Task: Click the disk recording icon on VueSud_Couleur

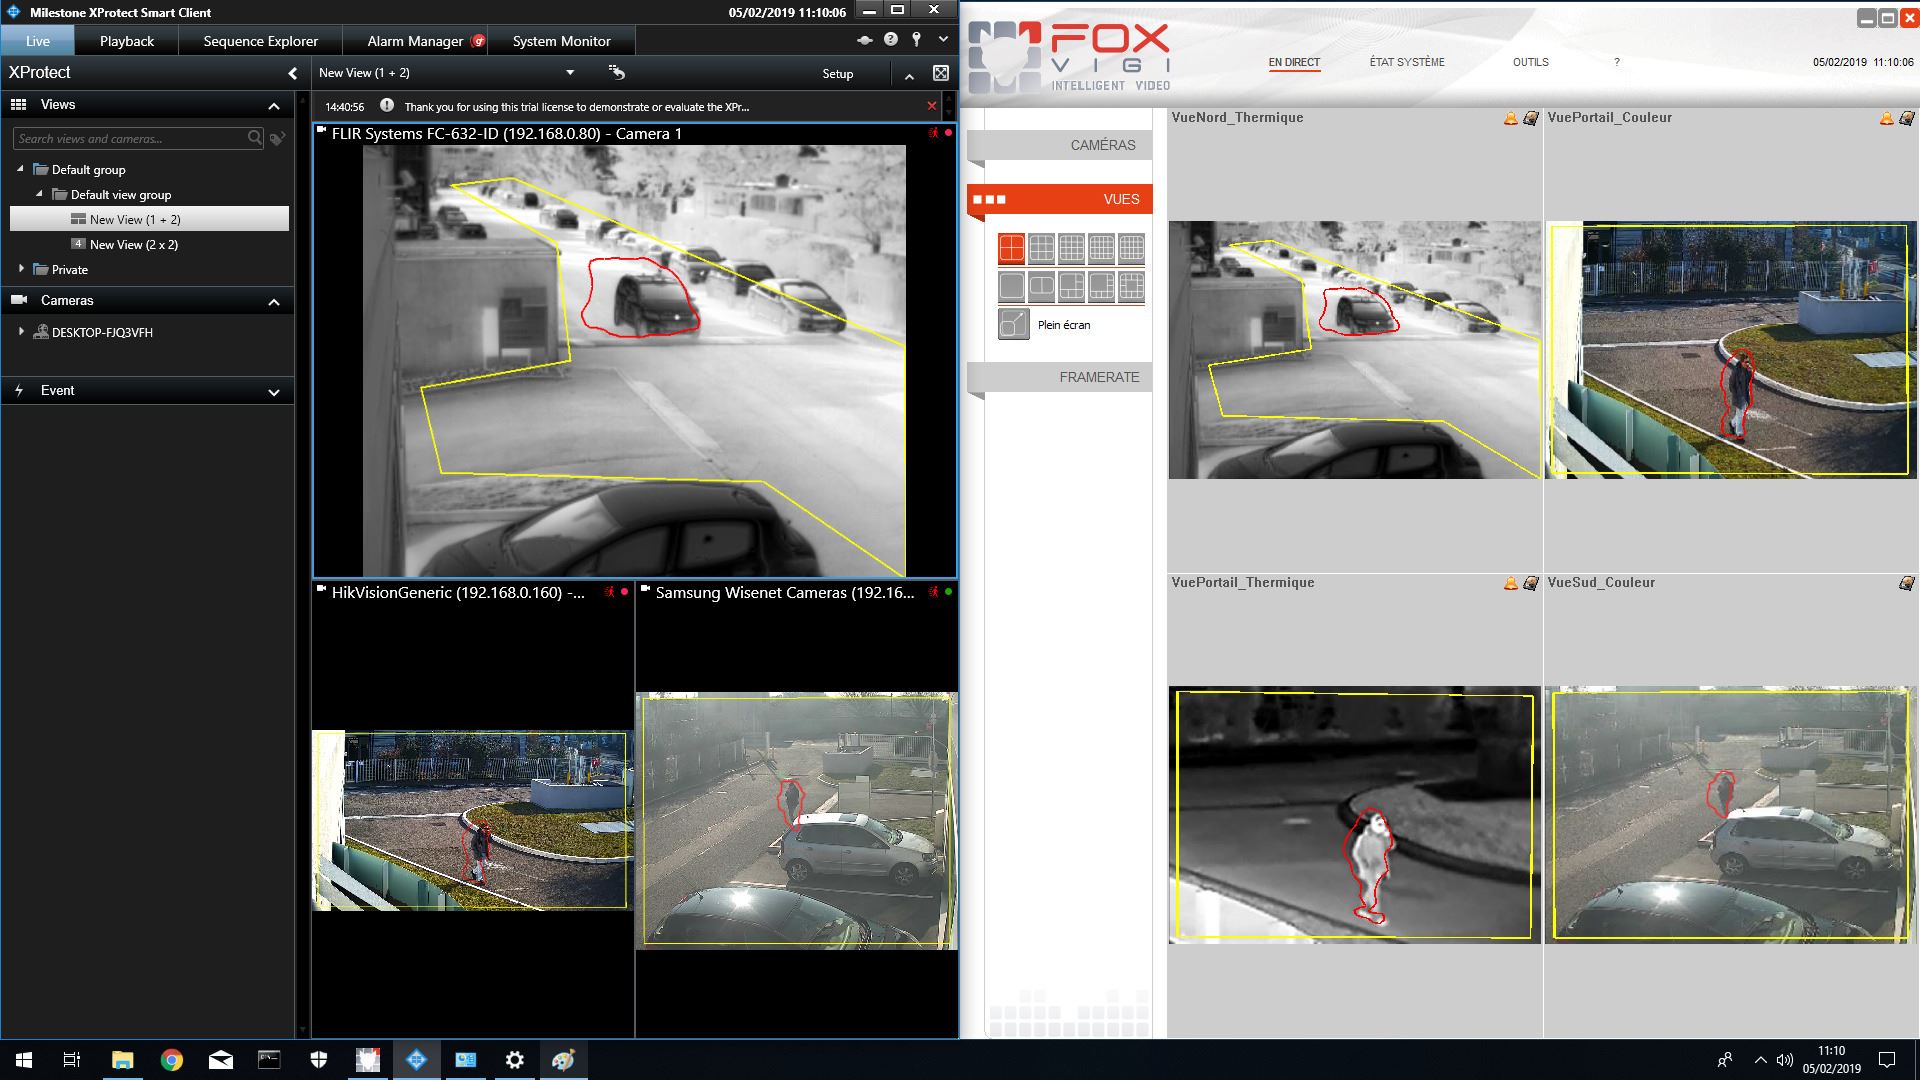Action: pos(1906,583)
